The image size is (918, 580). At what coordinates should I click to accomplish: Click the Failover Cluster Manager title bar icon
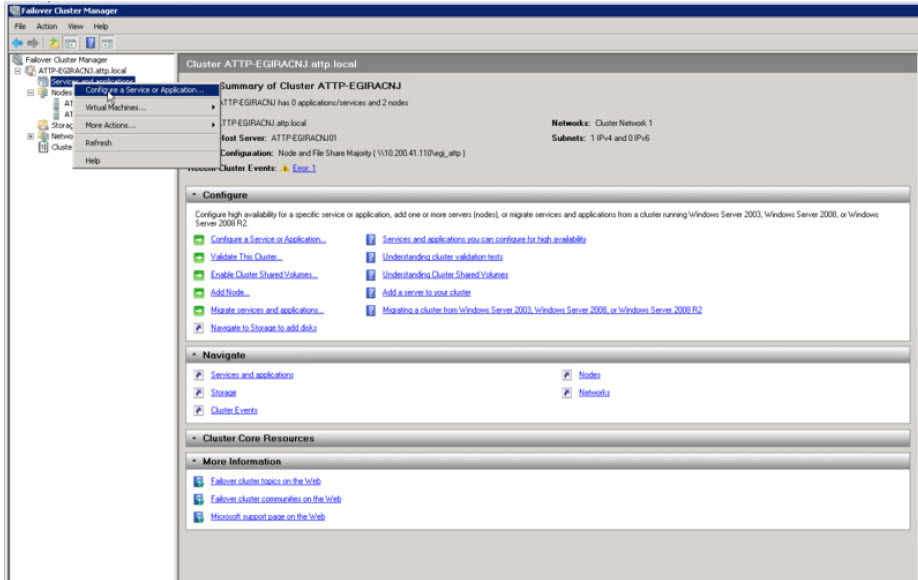14,10
